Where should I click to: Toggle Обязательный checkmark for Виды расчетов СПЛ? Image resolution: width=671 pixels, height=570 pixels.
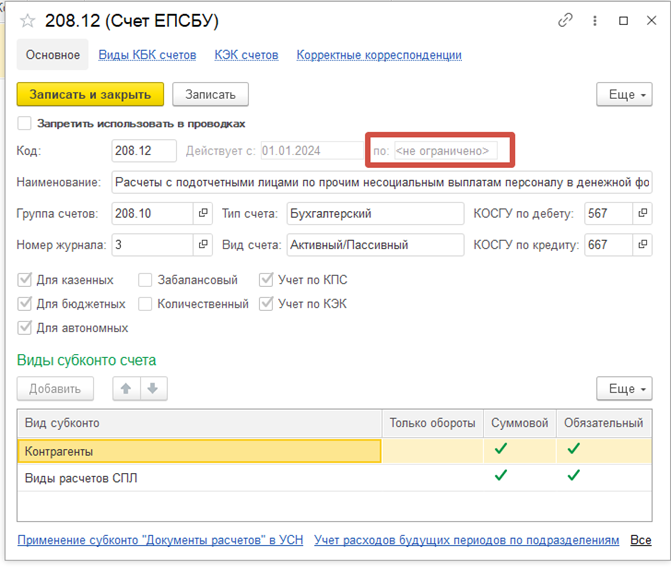pyautogui.click(x=573, y=475)
